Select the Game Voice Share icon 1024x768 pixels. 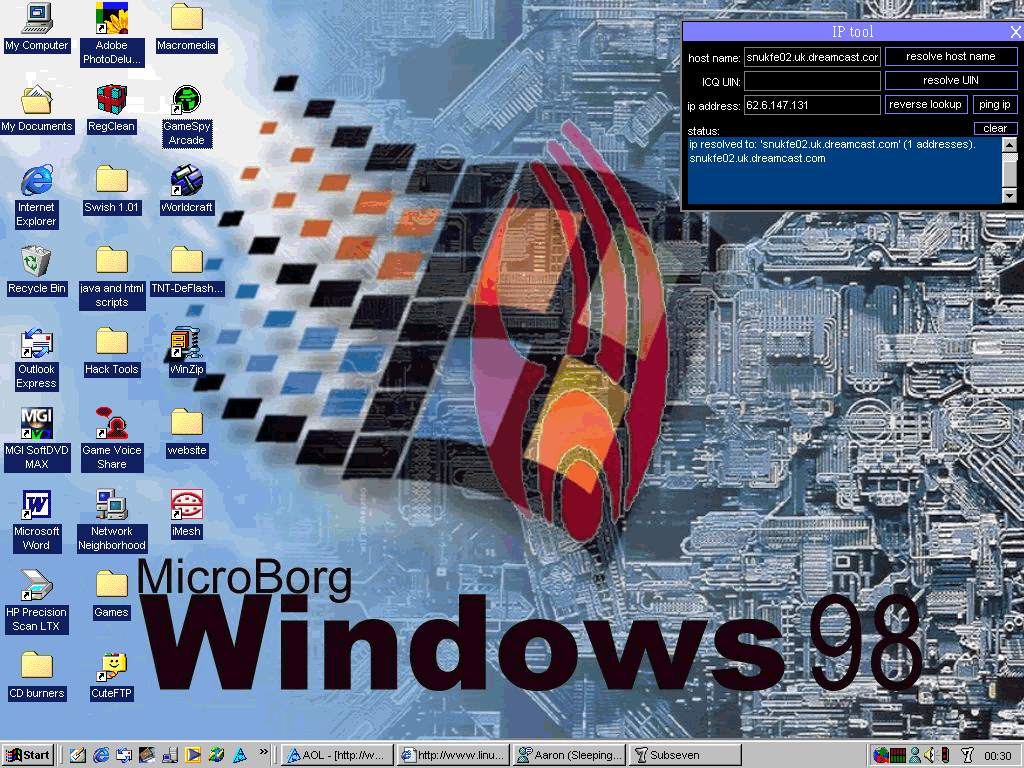pyautogui.click(x=111, y=425)
